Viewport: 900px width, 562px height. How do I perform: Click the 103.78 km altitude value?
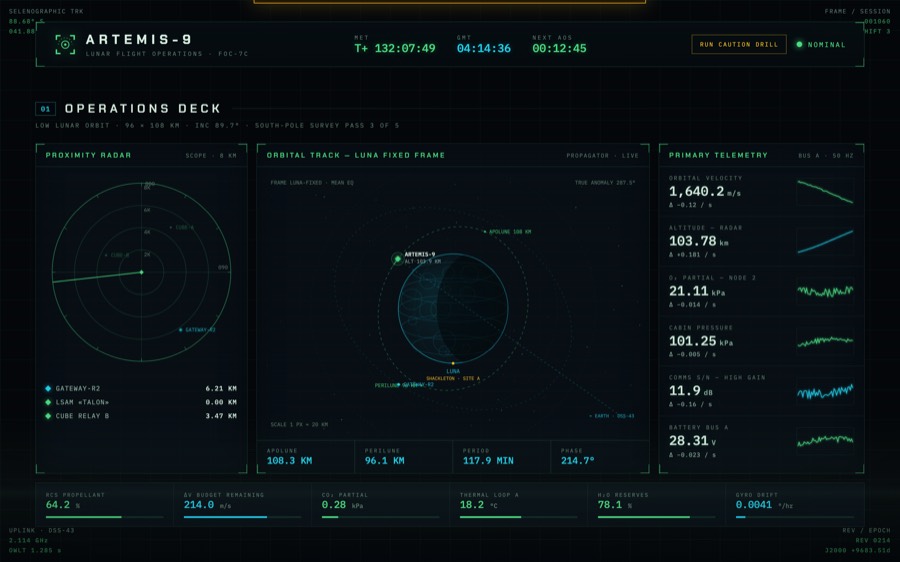click(699, 242)
